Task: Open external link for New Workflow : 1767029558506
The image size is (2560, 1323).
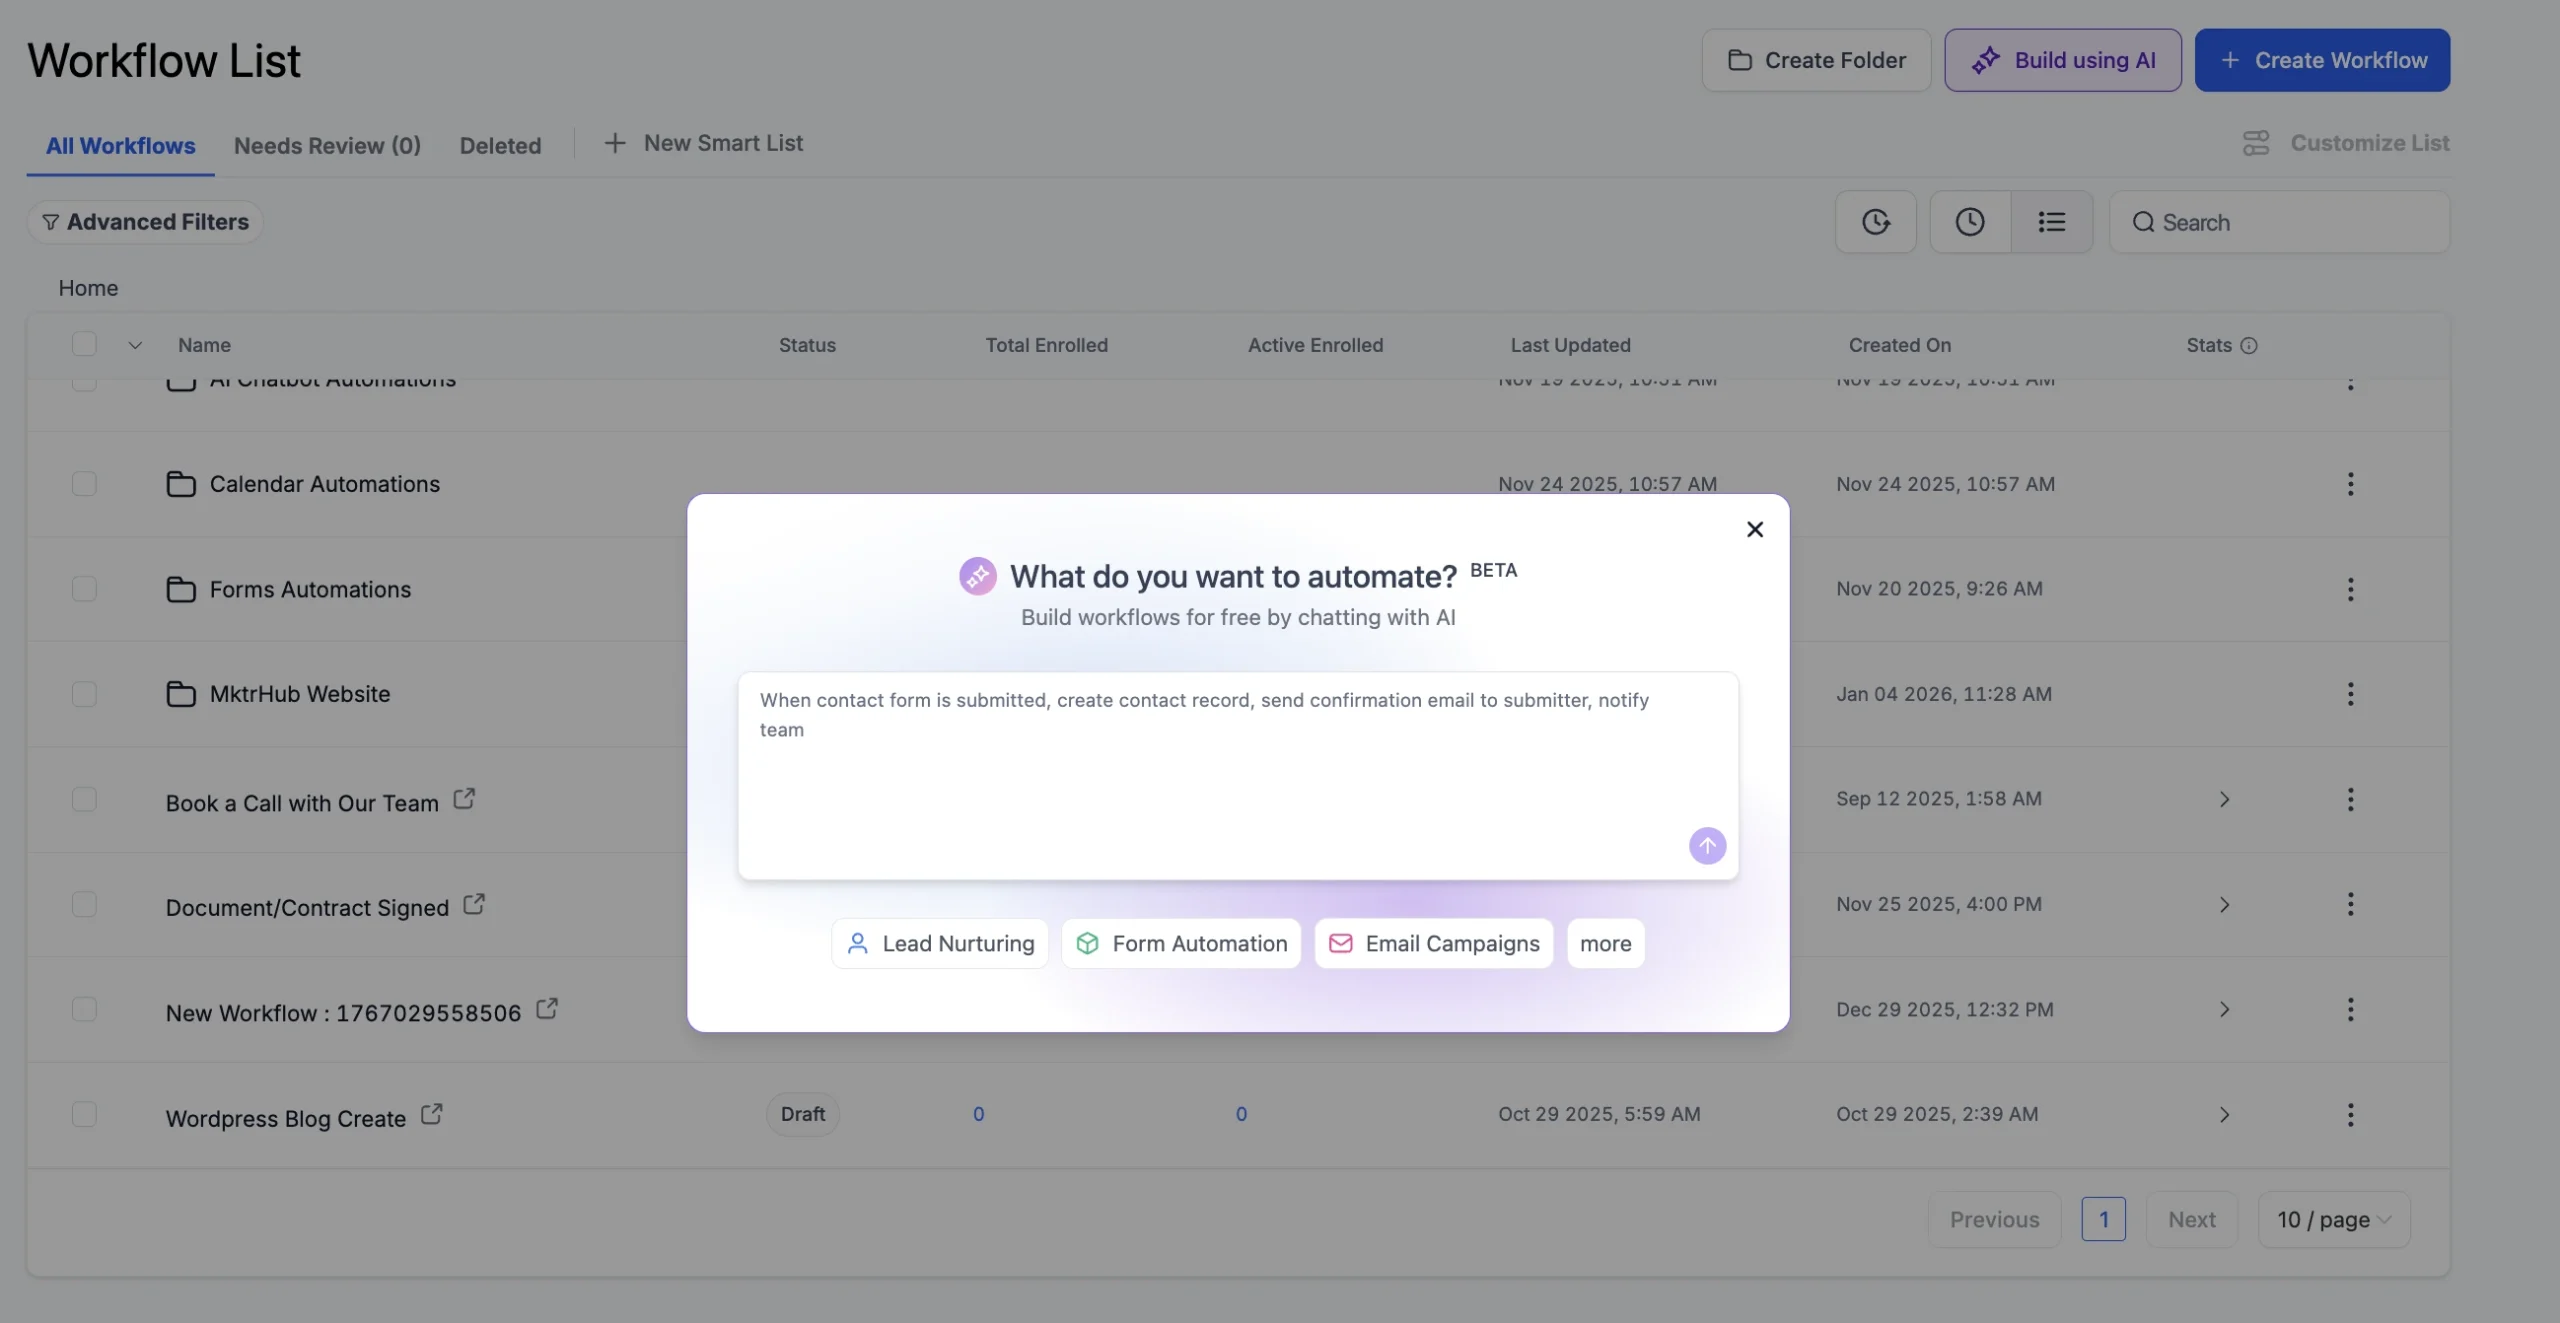Action: 547,1009
